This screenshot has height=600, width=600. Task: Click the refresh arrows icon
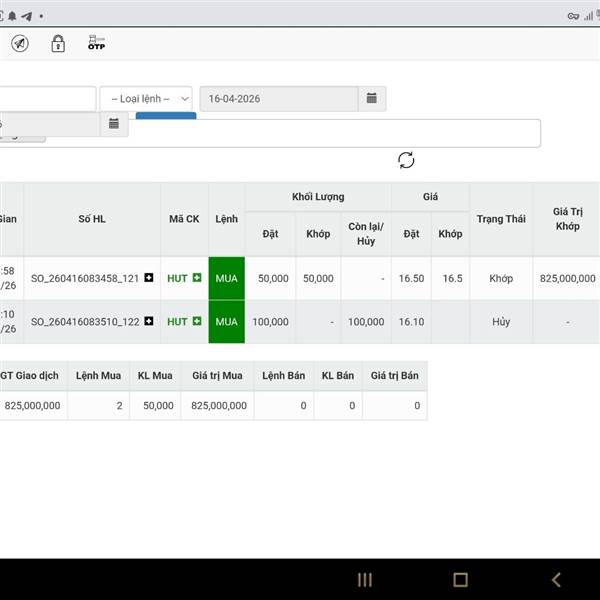pos(406,160)
